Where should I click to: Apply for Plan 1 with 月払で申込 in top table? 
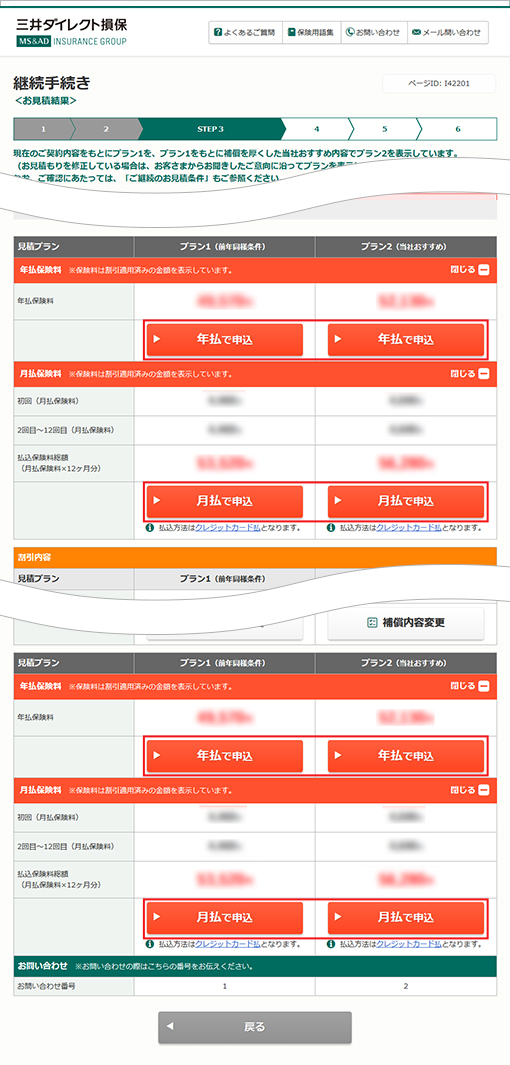(225, 502)
